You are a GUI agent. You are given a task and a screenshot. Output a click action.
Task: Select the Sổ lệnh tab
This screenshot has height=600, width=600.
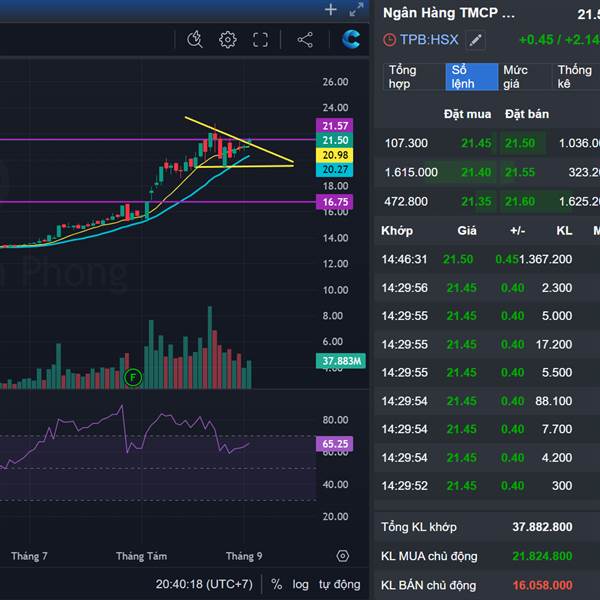(471, 77)
